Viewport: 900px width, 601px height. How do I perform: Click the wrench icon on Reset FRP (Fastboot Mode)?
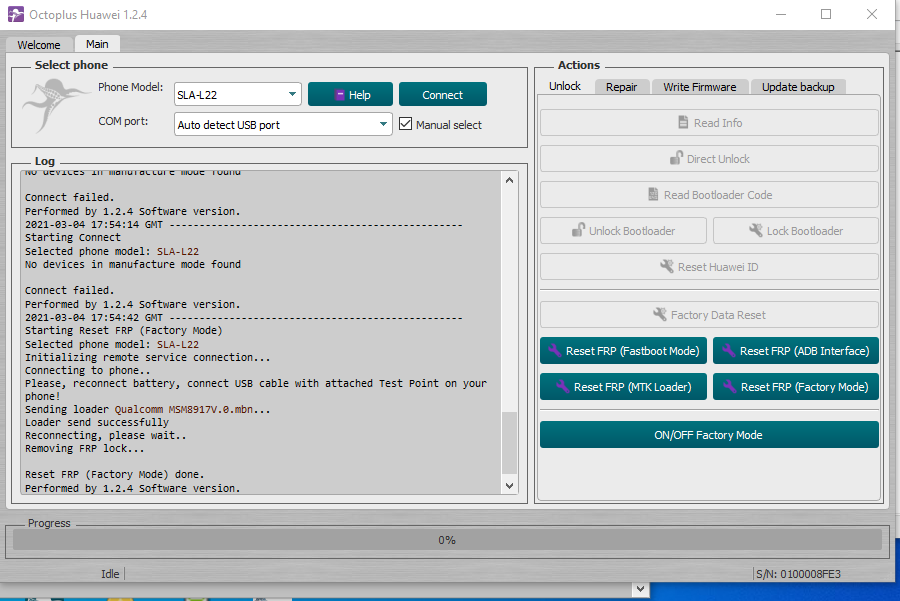point(554,350)
